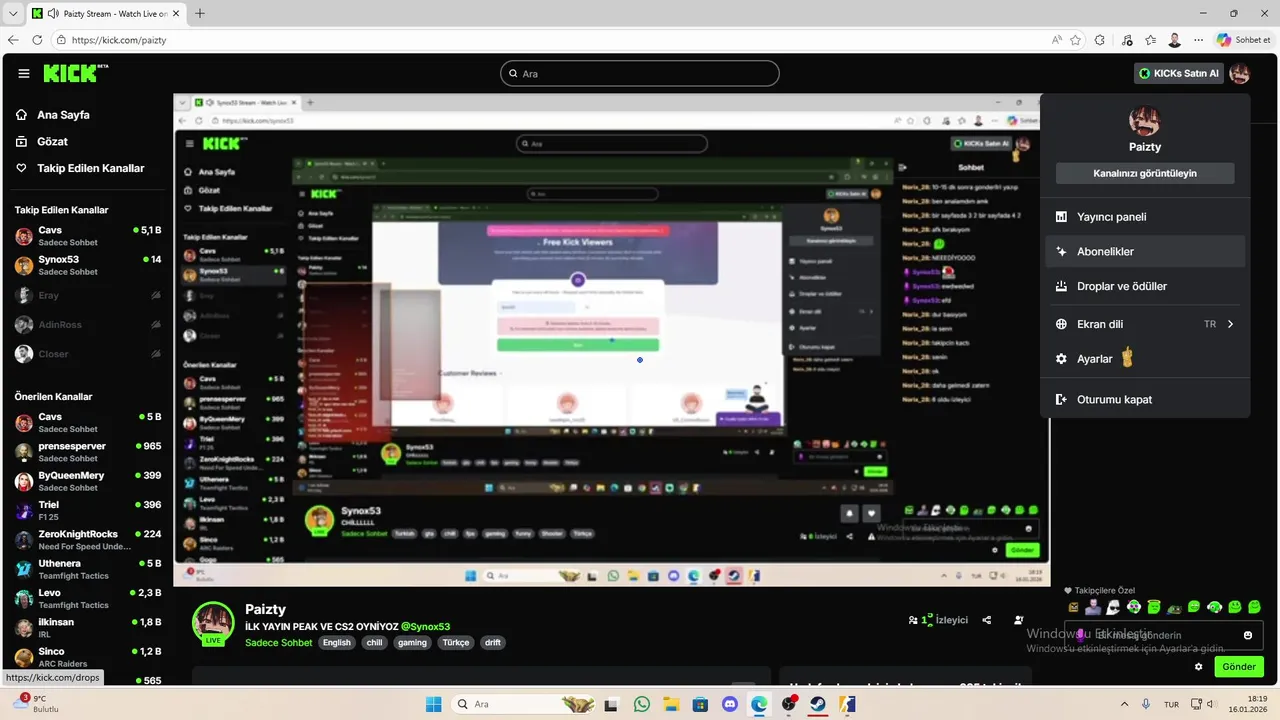Open Sadece Sohbet category under Paizty
Image resolution: width=1280 pixels, height=720 pixels.
coord(278,642)
